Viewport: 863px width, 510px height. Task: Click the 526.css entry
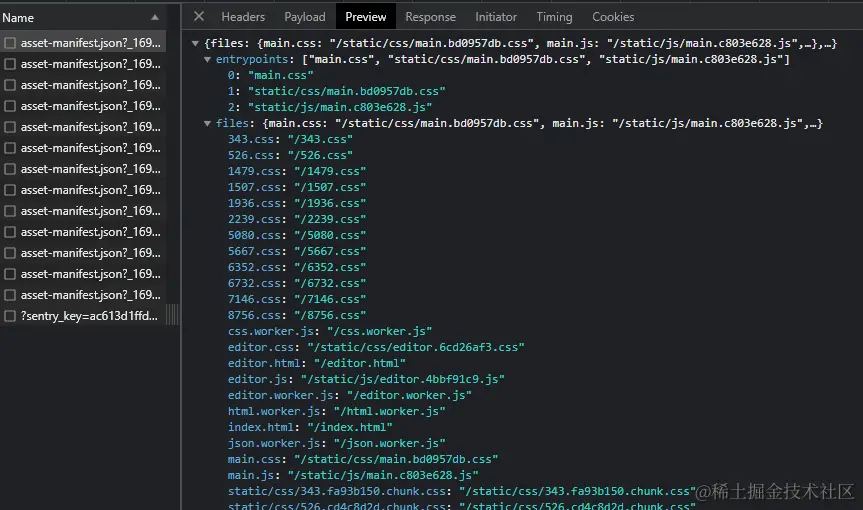coord(290,155)
